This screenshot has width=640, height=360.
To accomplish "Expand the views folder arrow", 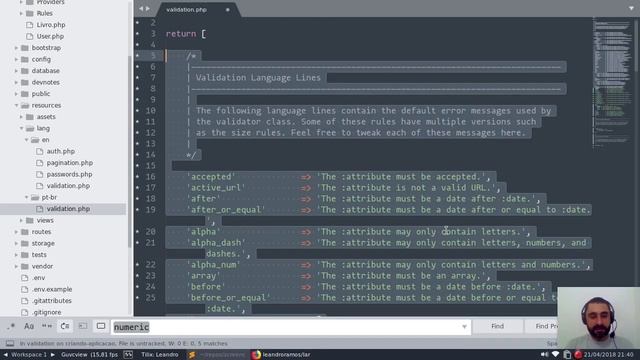I will click(x=21, y=220).
